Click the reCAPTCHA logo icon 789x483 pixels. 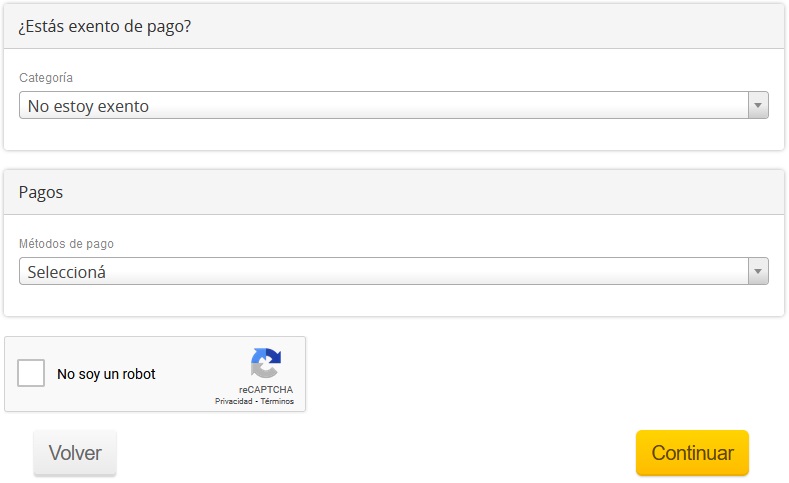coord(266,364)
